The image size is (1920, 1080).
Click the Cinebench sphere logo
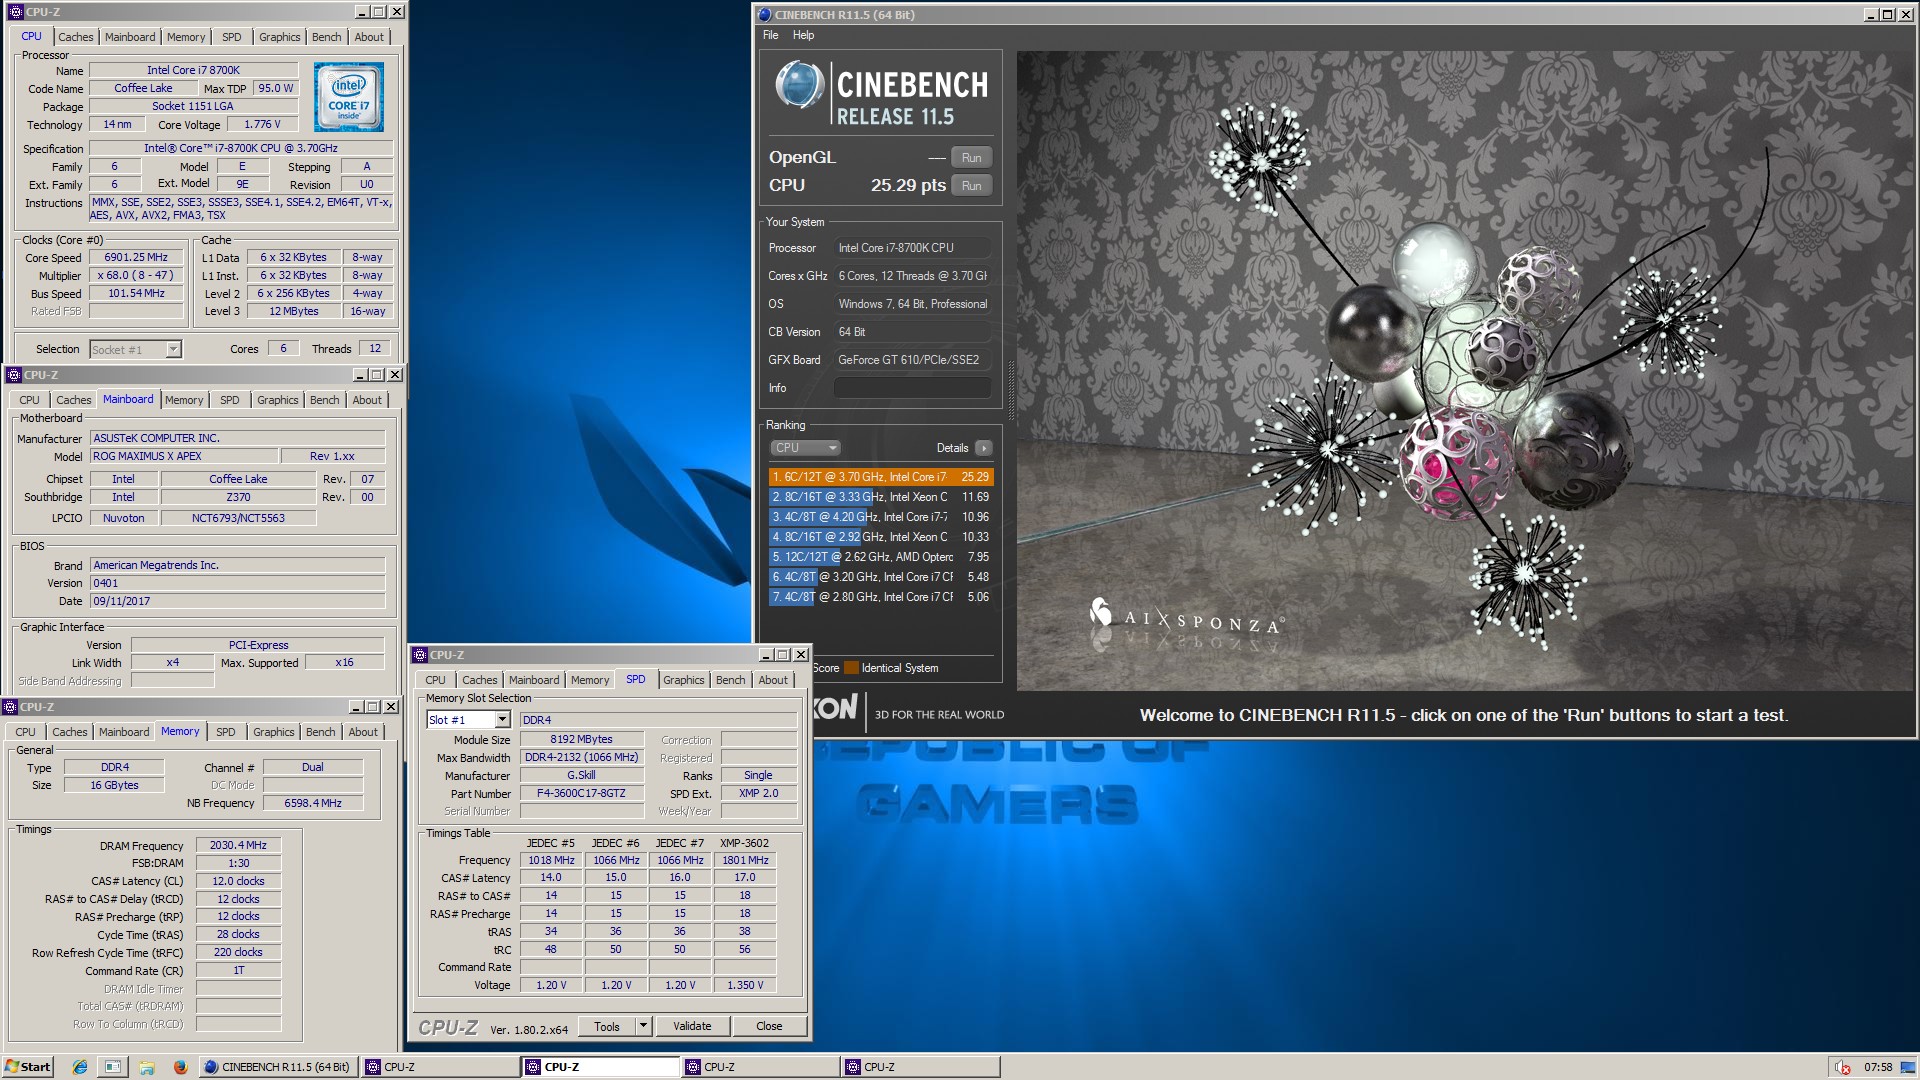pos(799,85)
